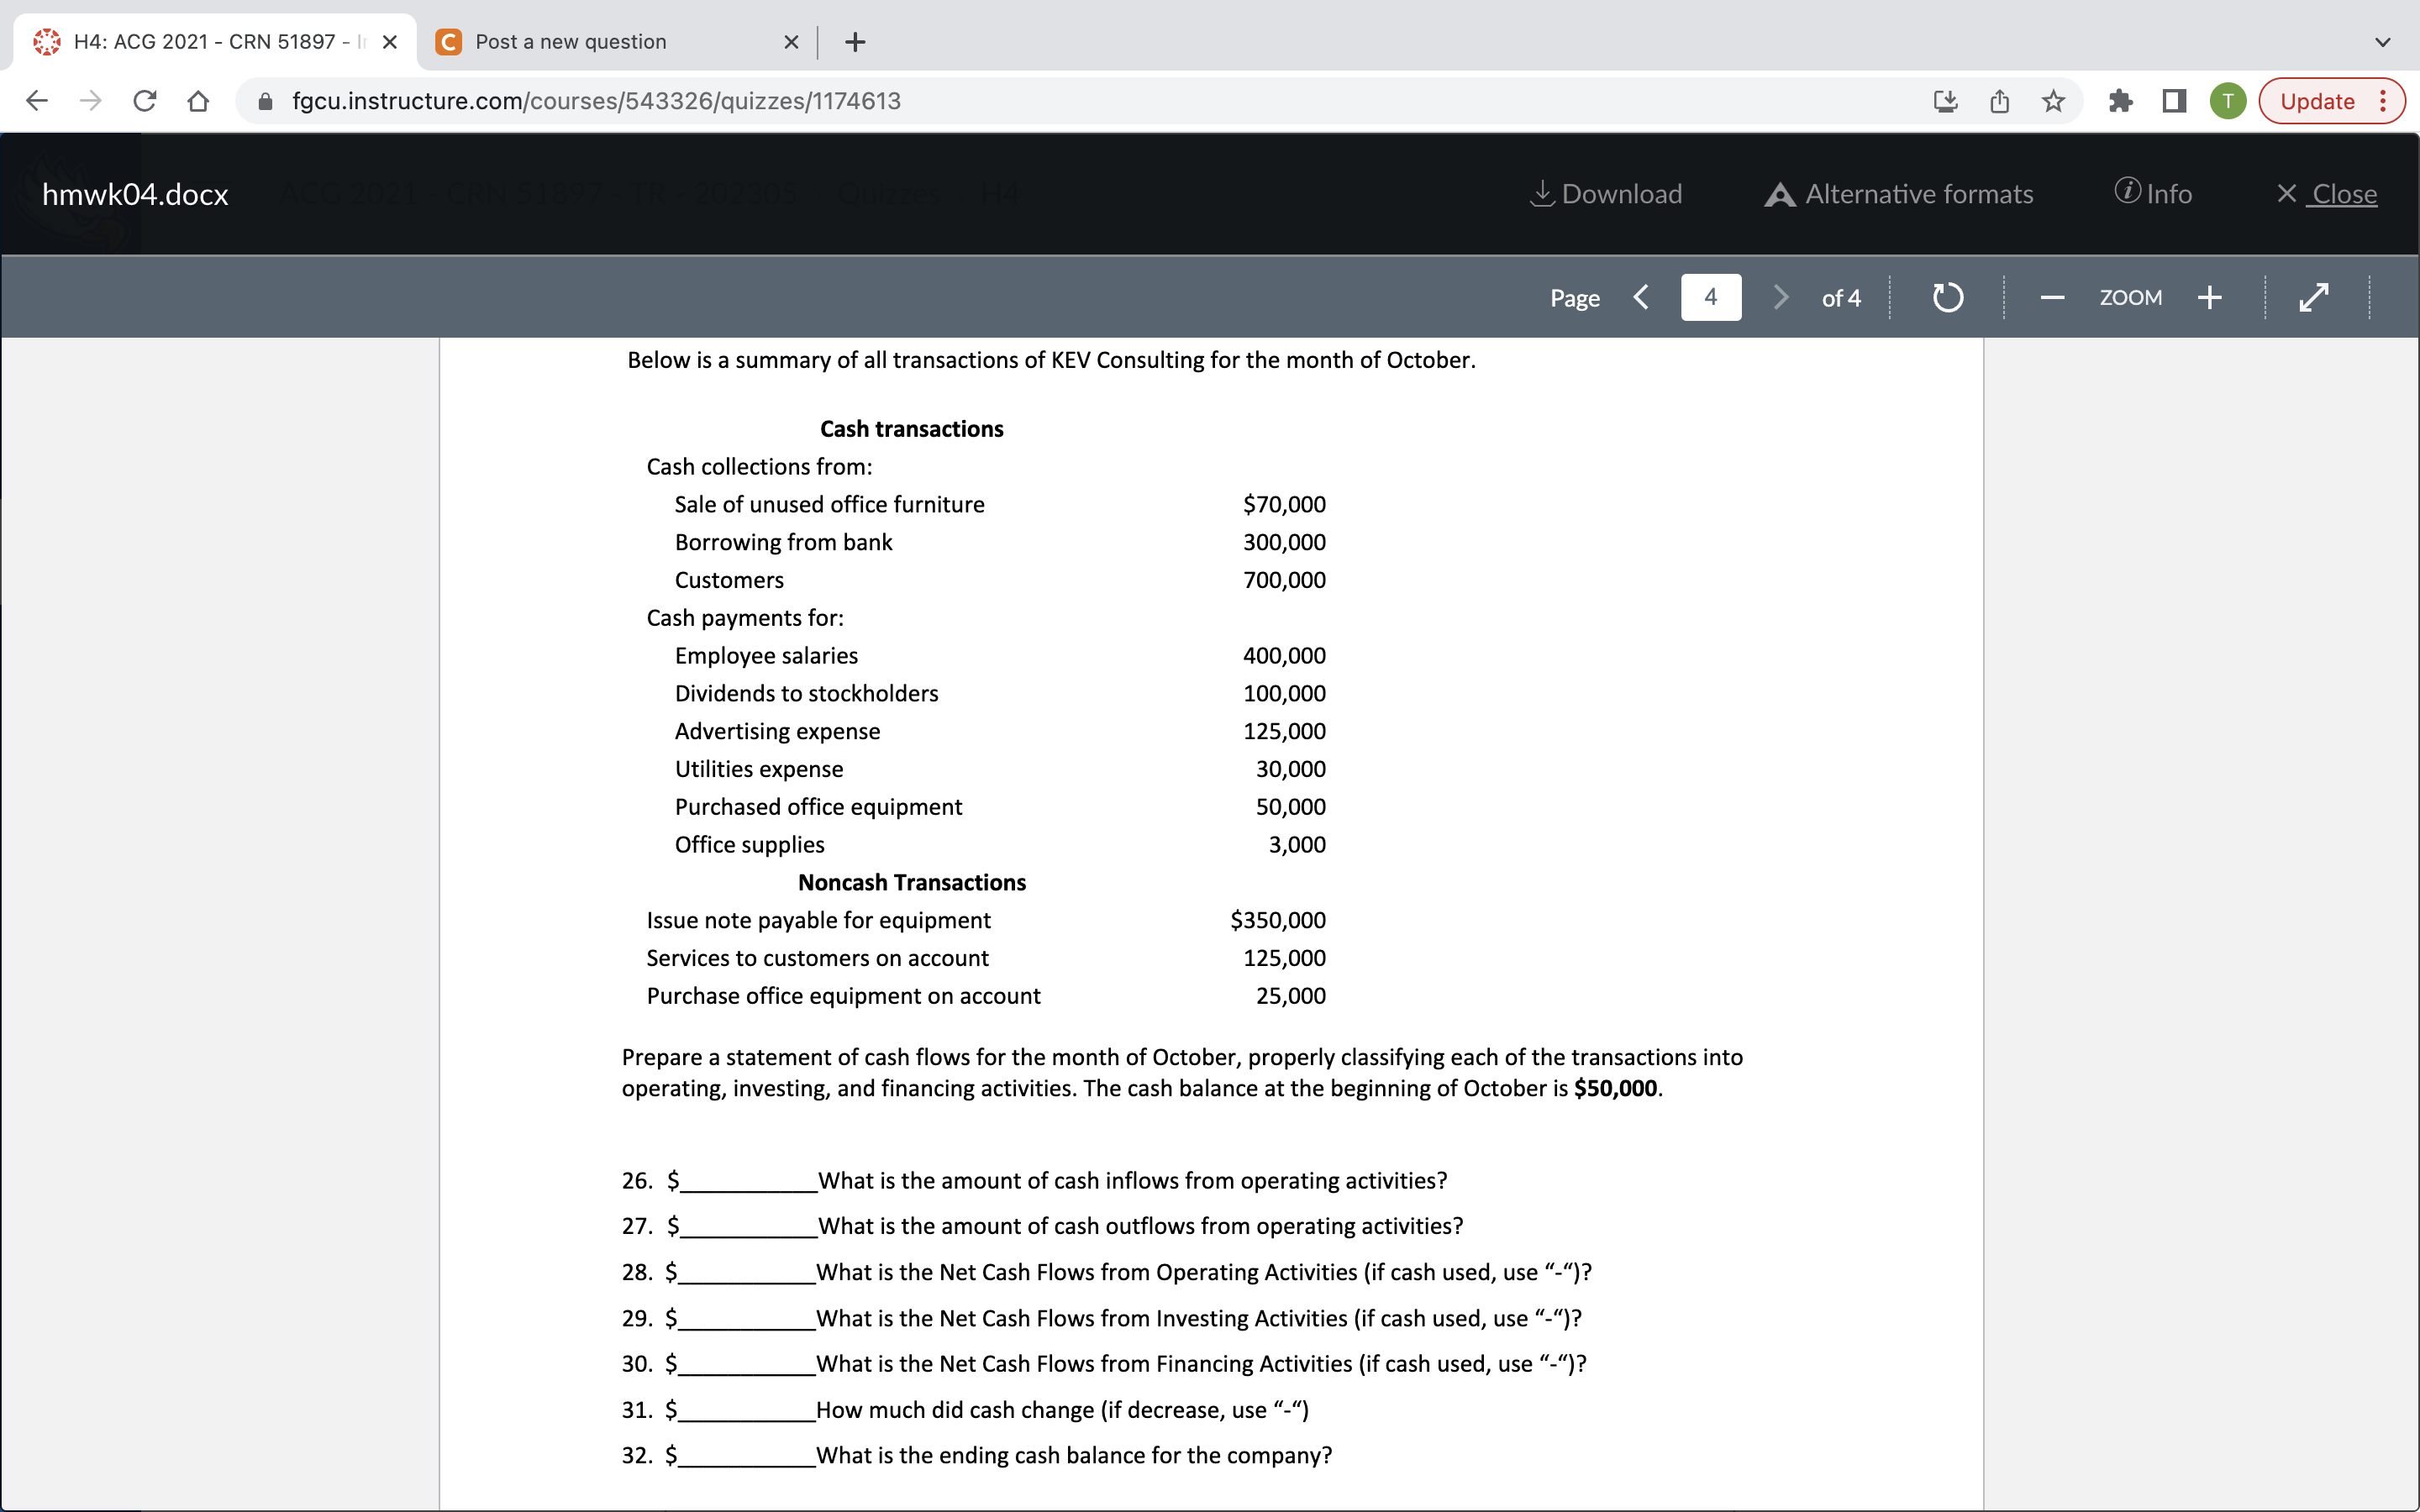Open the Extensions puzzle icon
This screenshot has height=1512, width=2420.
(2120, 101)
